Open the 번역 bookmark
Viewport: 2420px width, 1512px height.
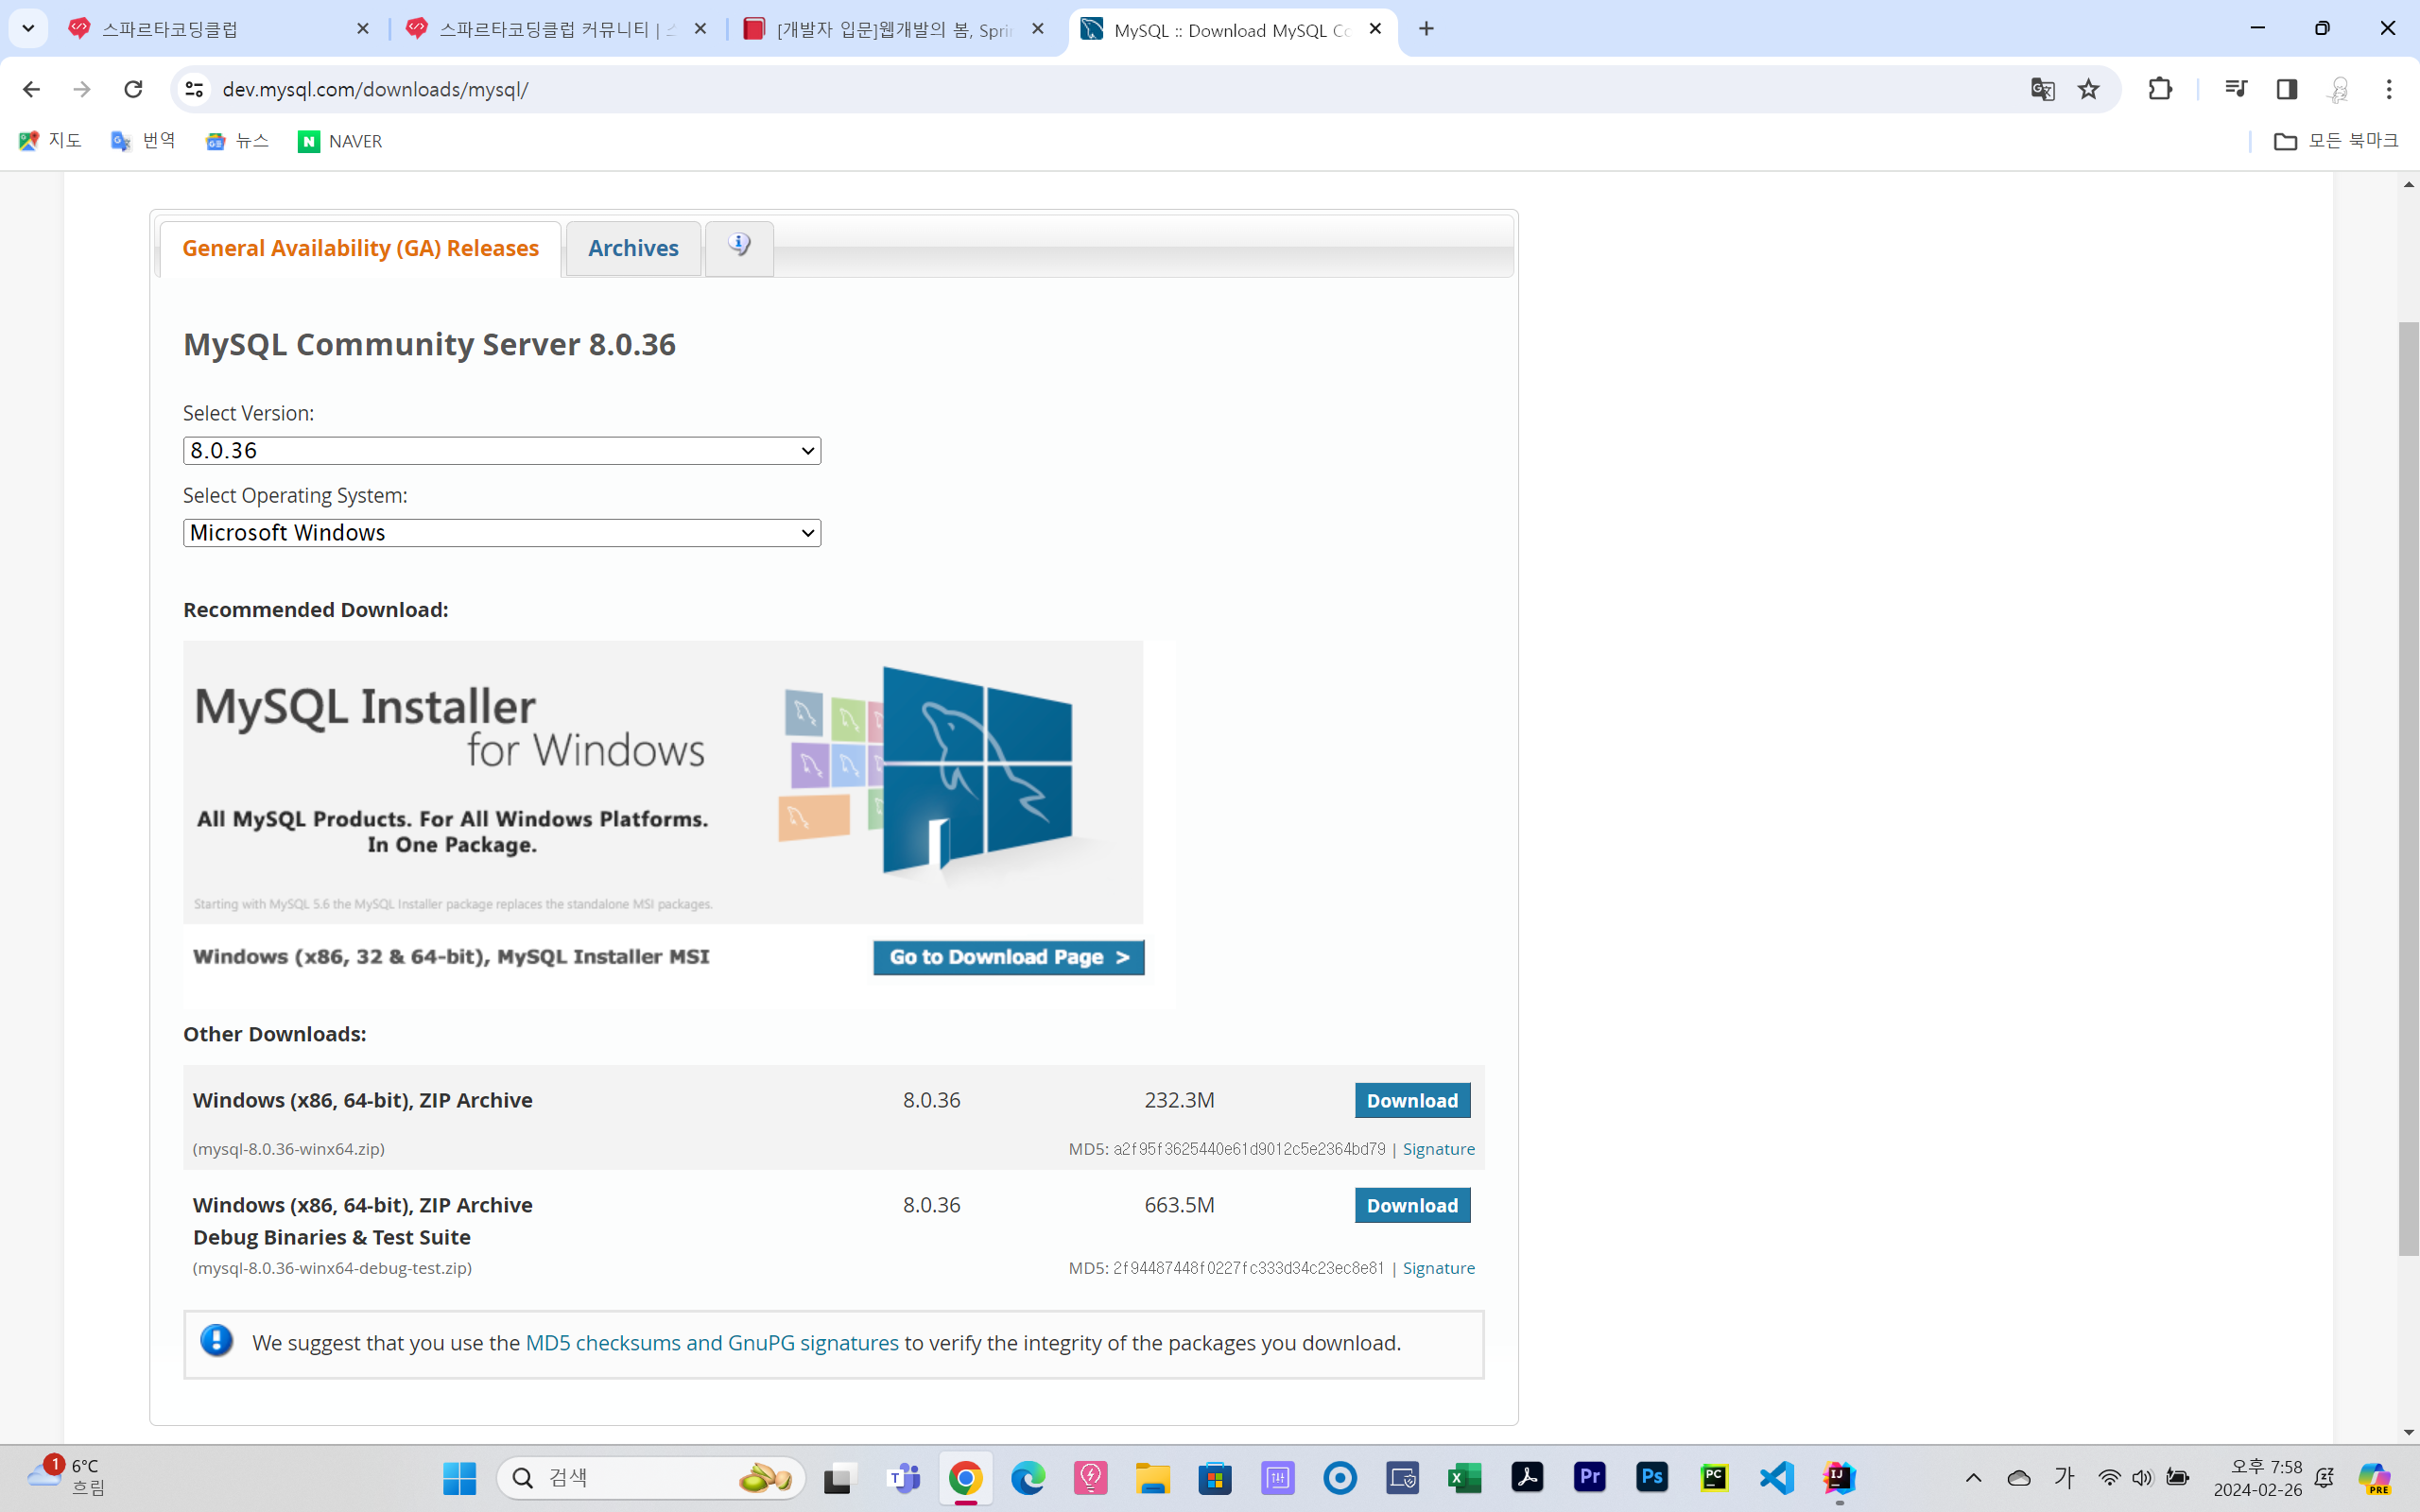(143, 141)
